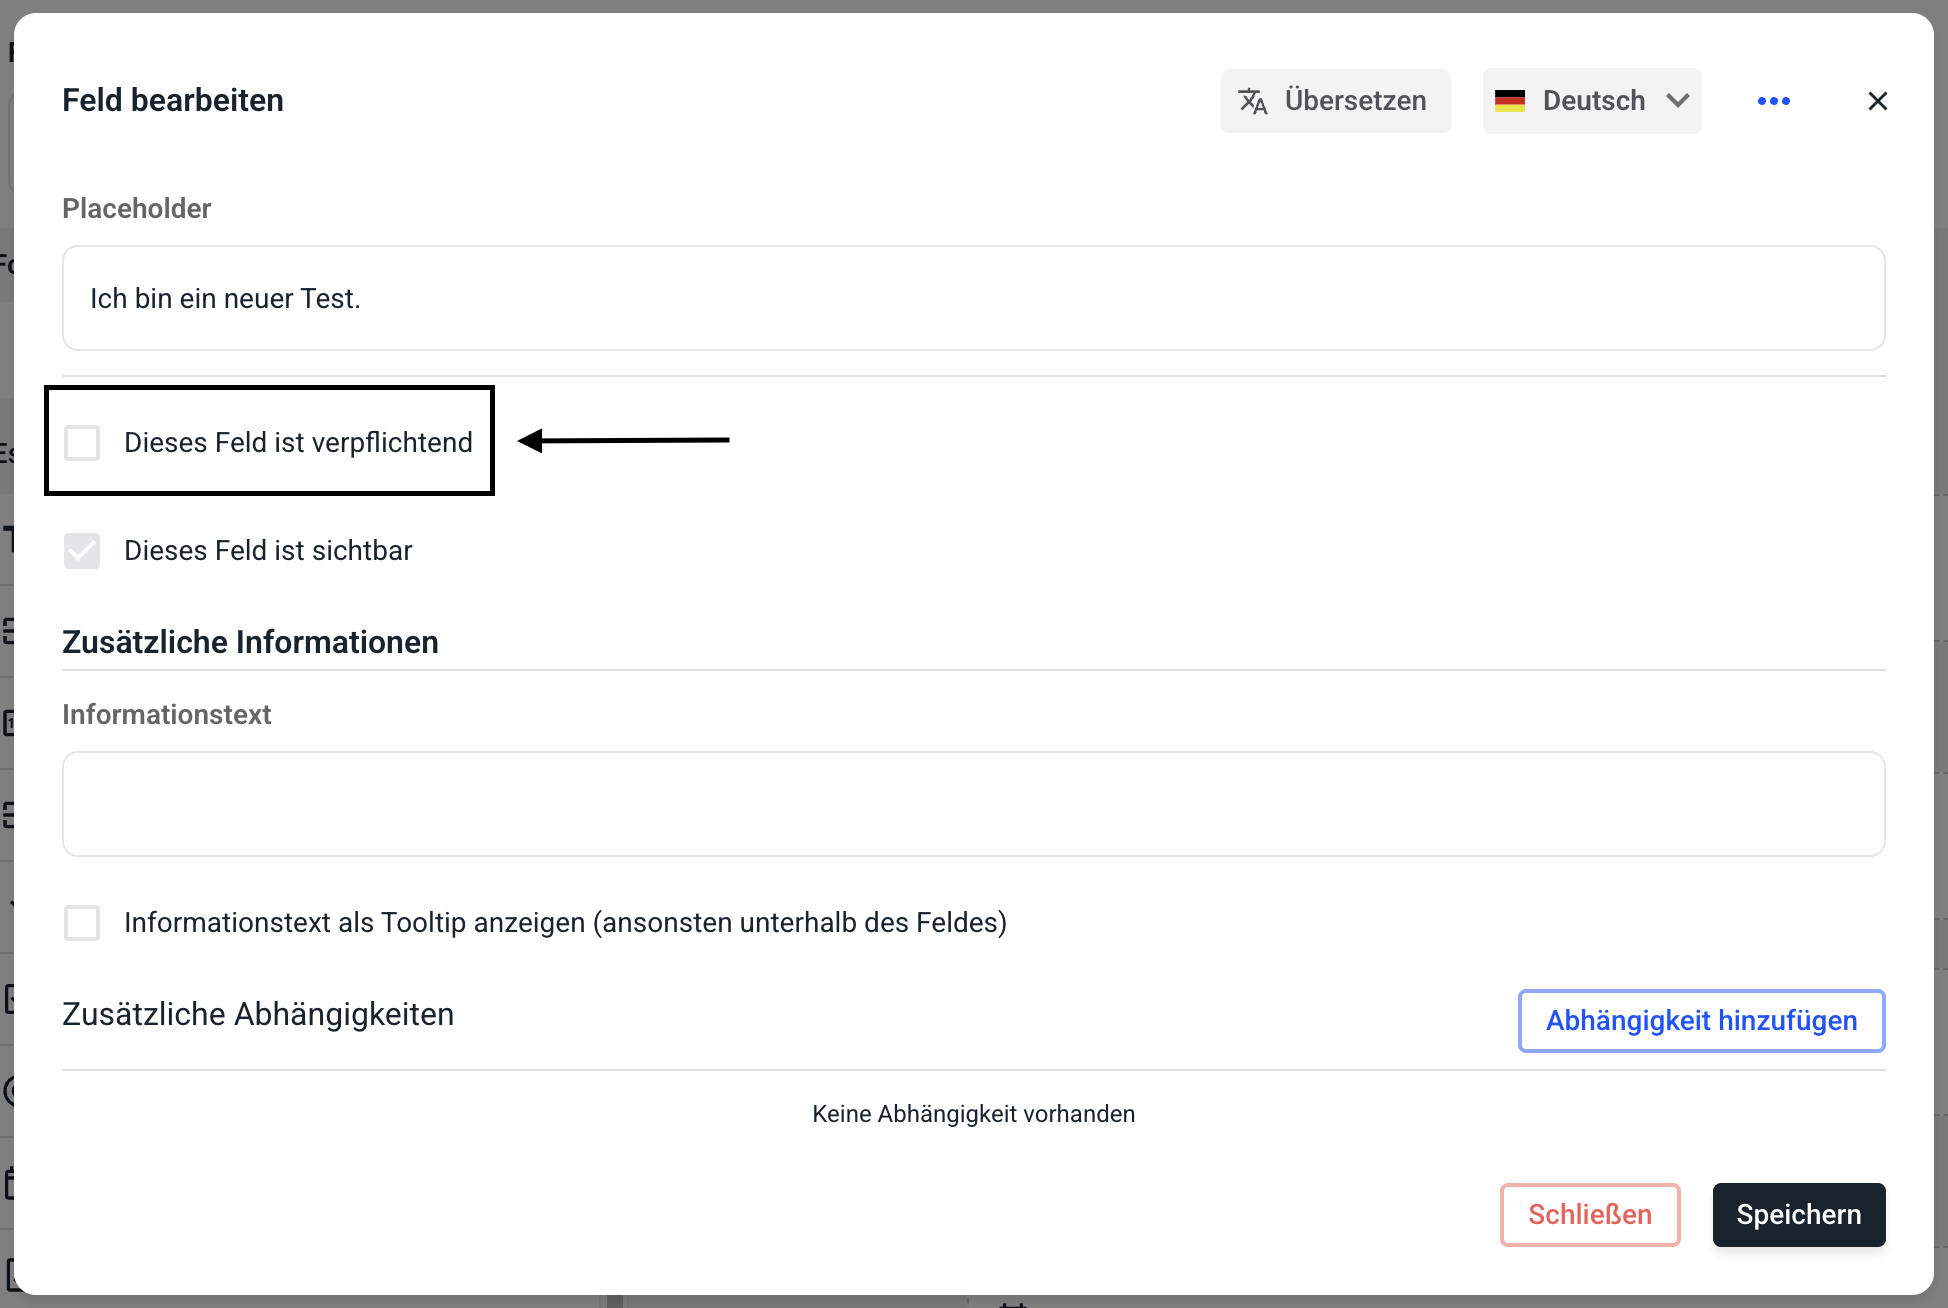Enable the 'Dieses Feld ist verpflichtend' checkbox
1948x1308 pixels.
click(x=82, y=442)
